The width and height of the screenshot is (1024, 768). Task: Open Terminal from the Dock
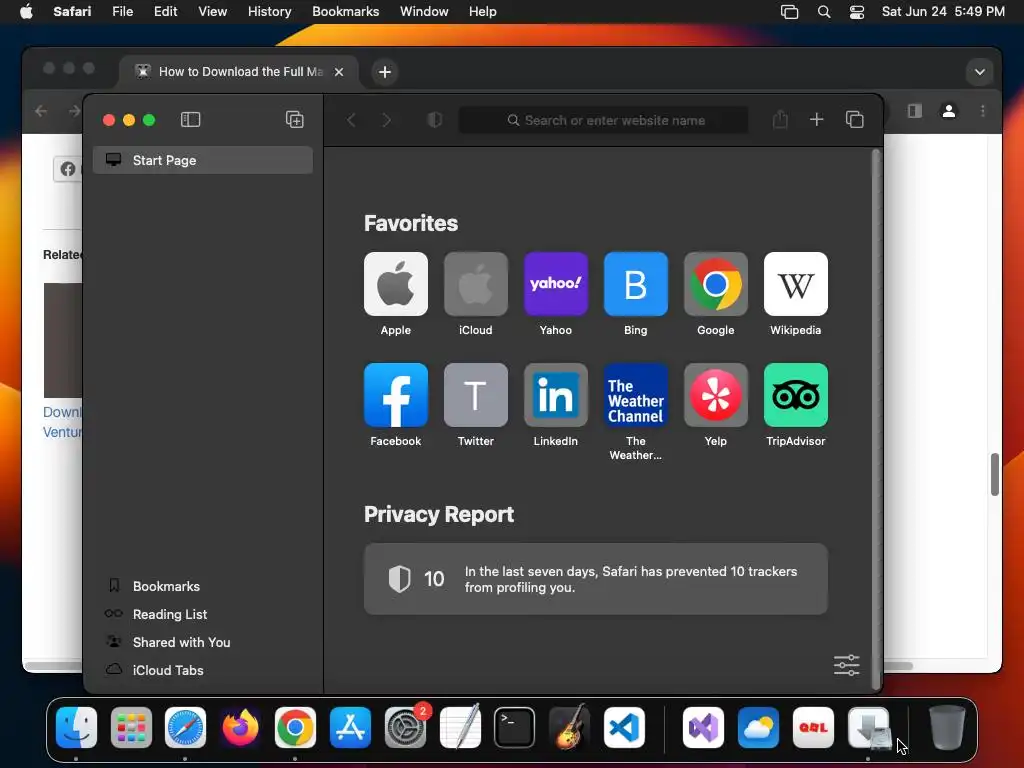515,728
